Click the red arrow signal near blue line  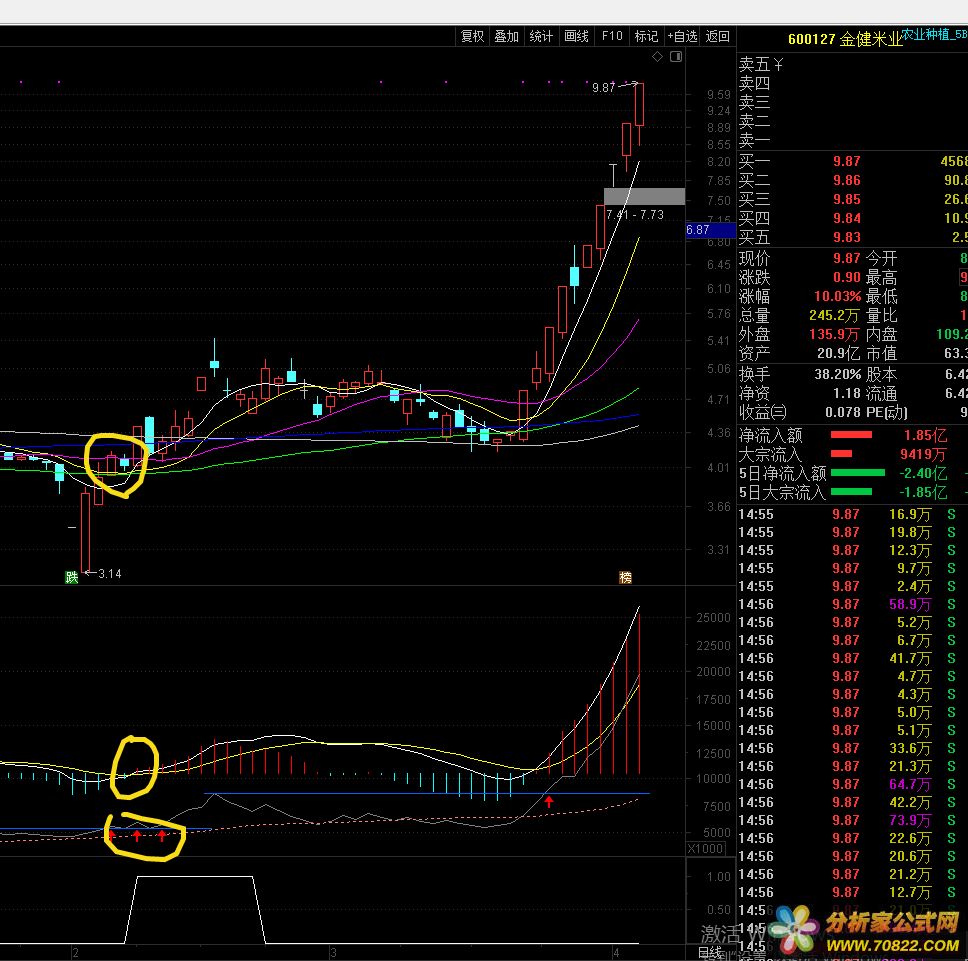point(548,801)
